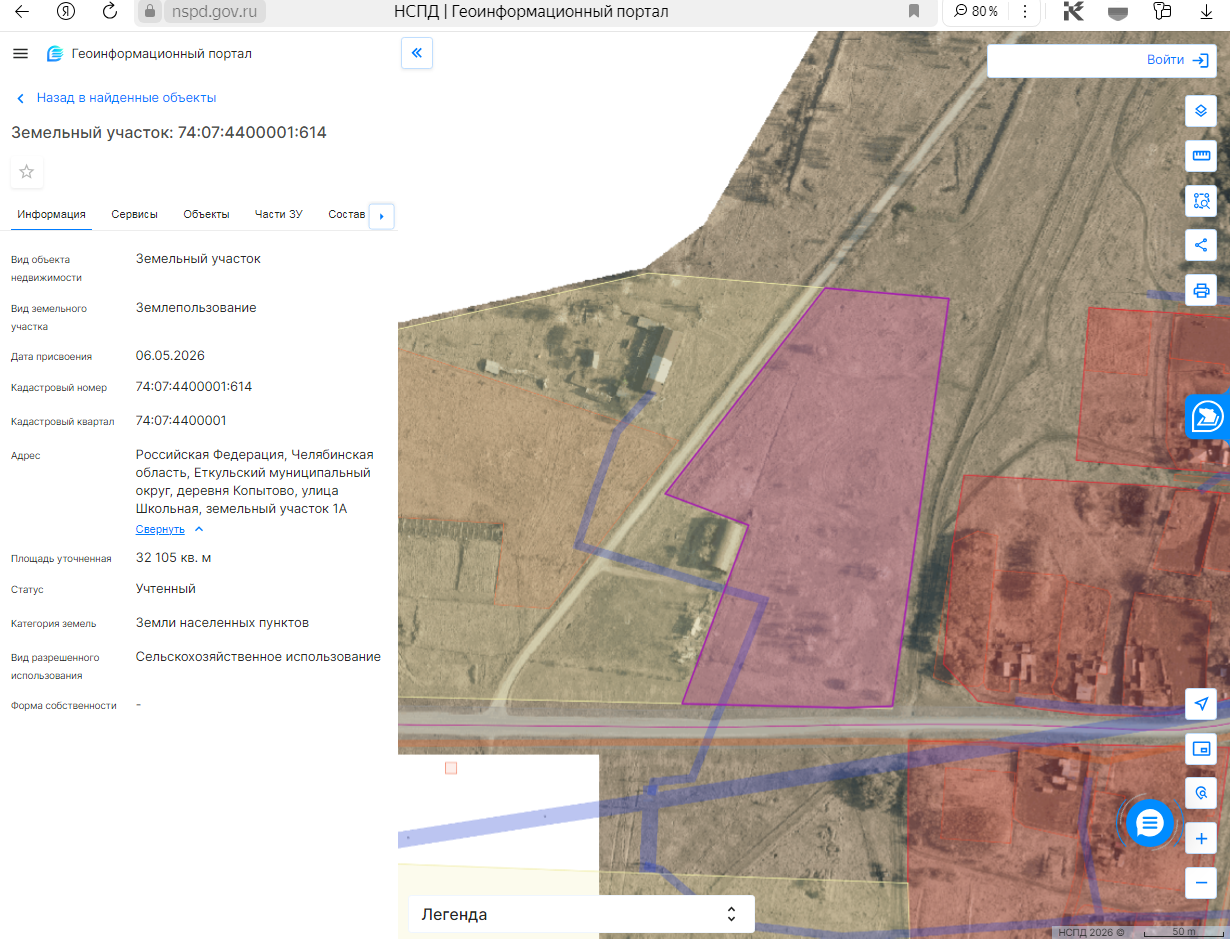The image size is (1230, 939).
Task: Open the chat support bubble
Action: [x=1150, y=823]
